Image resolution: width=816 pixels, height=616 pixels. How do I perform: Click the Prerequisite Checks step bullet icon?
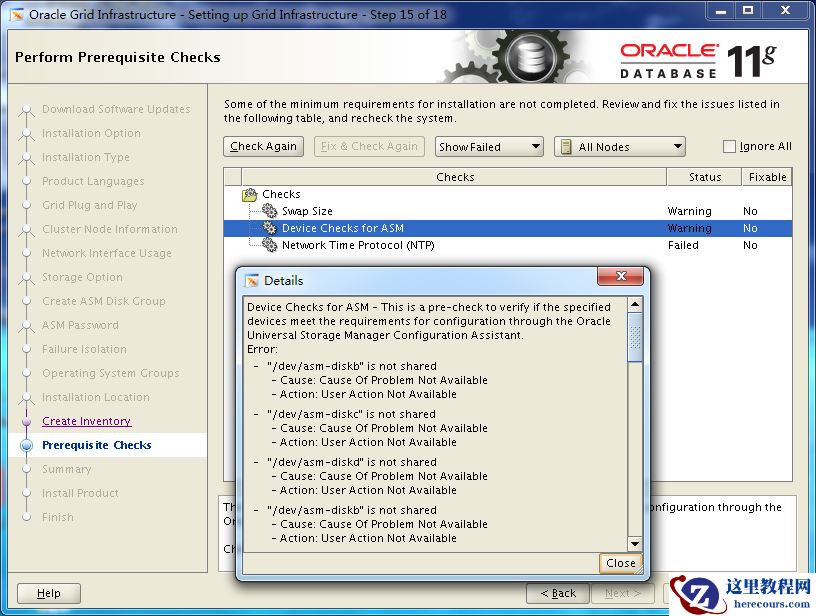pos(26,445)
